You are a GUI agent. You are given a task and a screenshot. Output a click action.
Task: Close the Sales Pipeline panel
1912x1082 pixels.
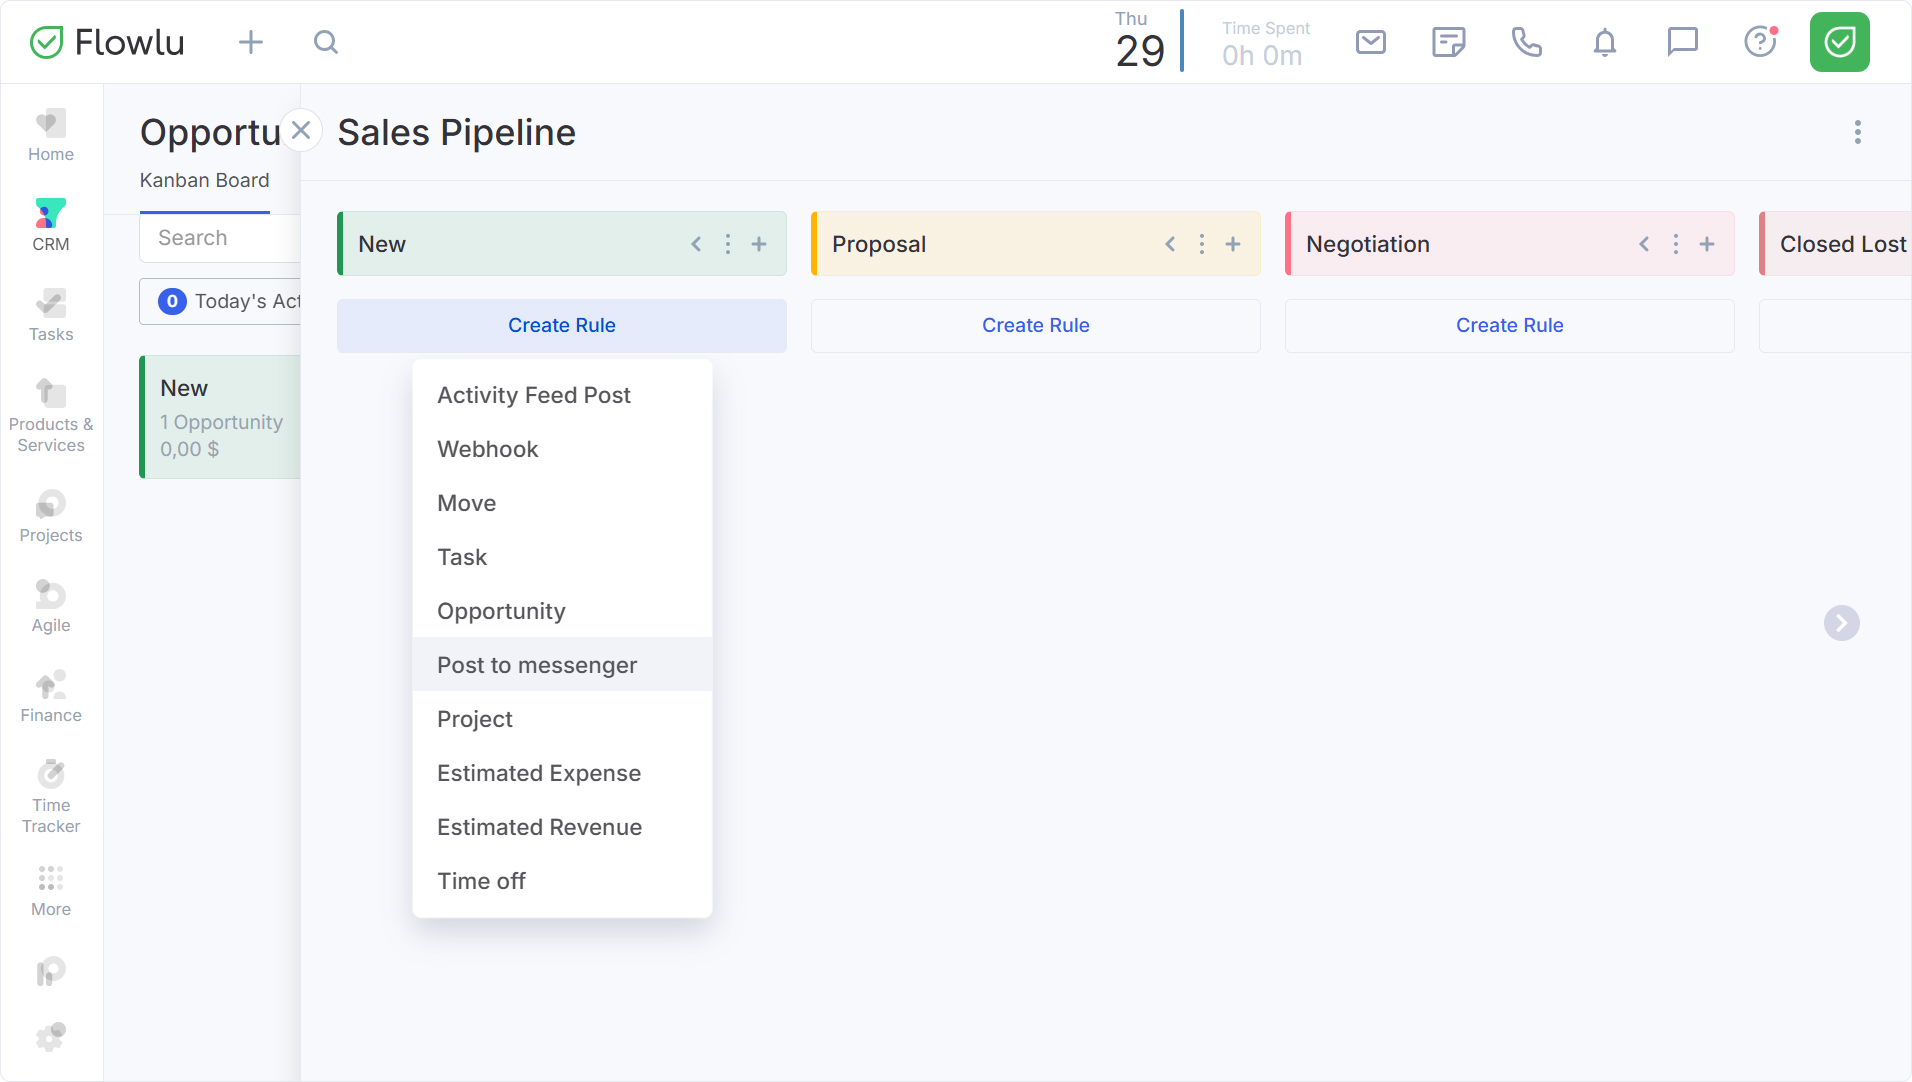point(301,130)
